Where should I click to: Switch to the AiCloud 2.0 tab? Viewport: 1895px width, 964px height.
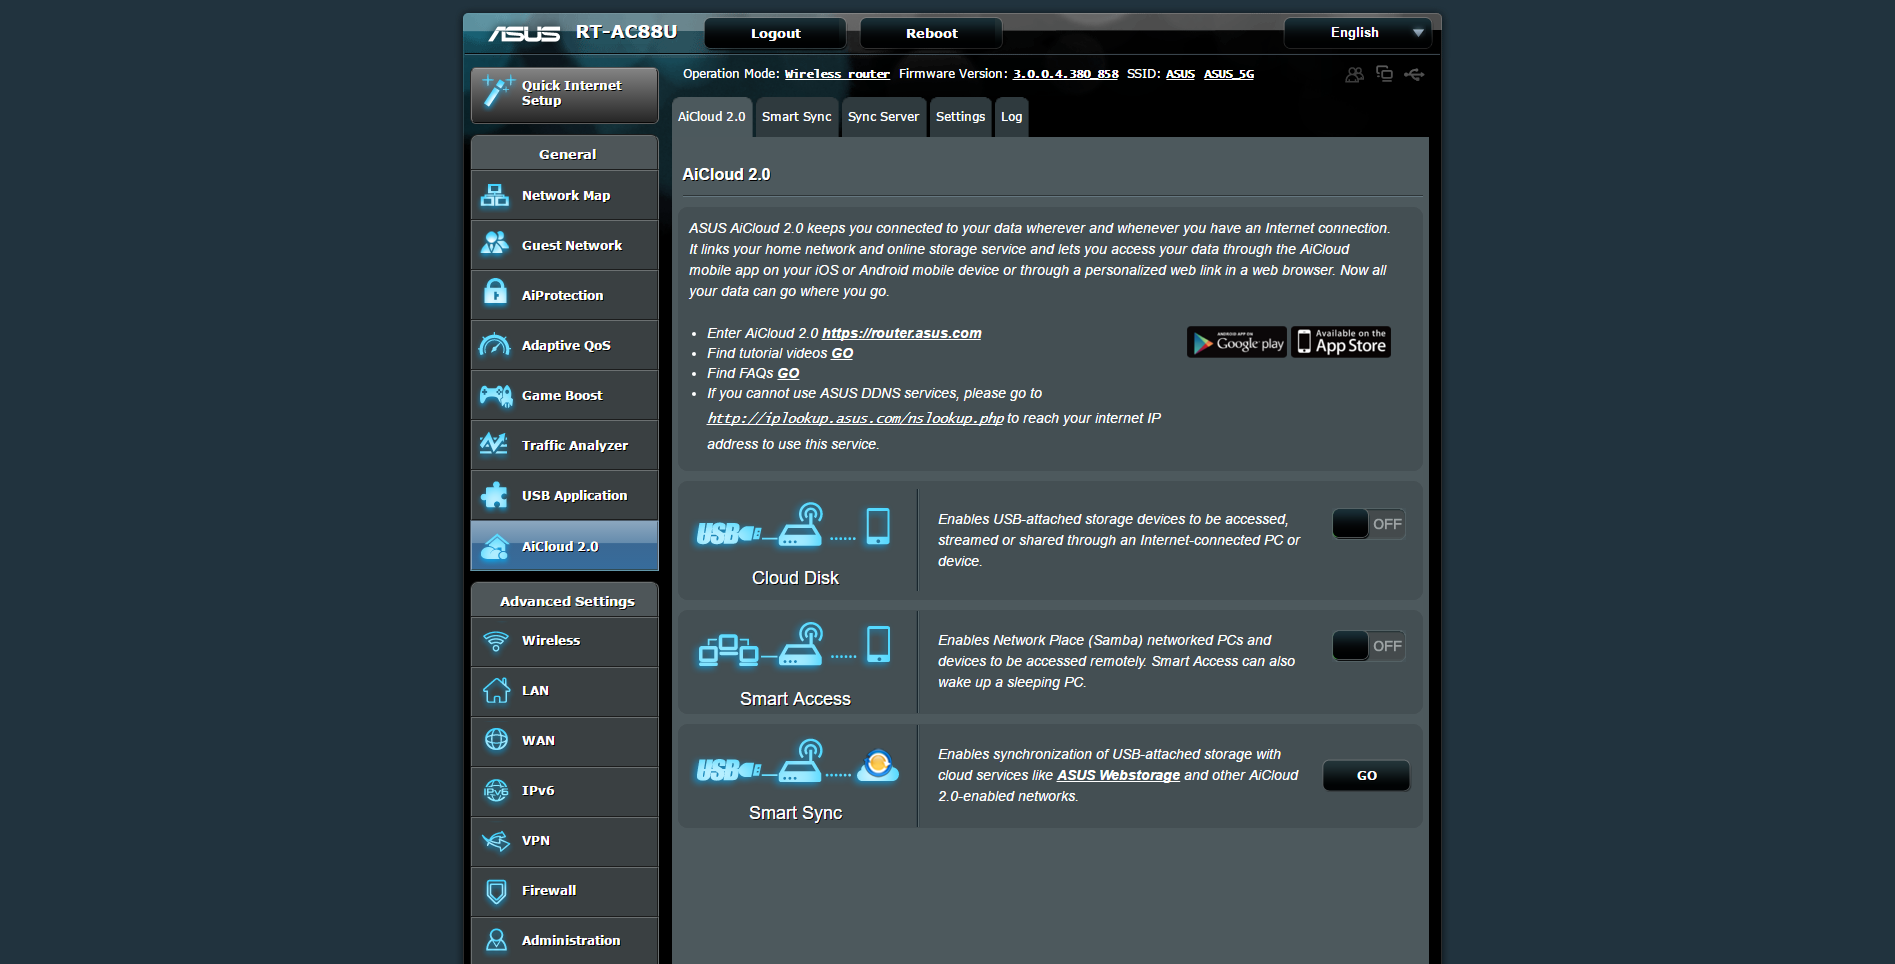[712, 117]
